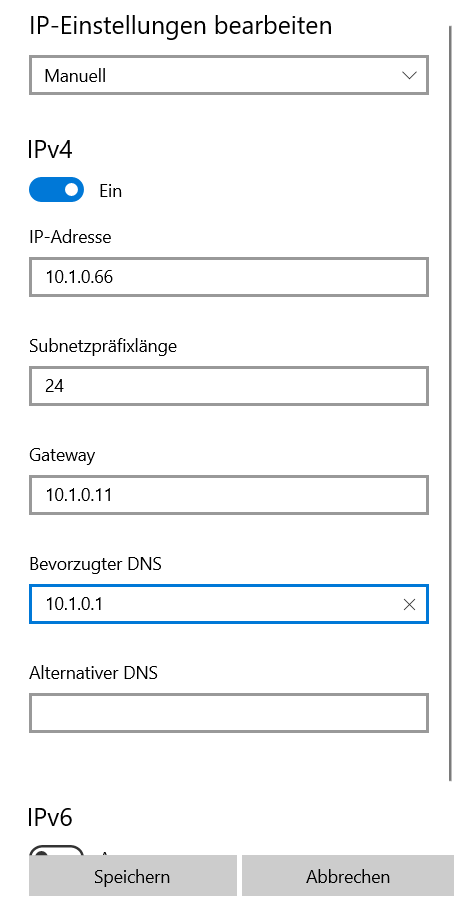Toggle the IPv6 switch
476x912 pixels.
click(x=56, y=850)
